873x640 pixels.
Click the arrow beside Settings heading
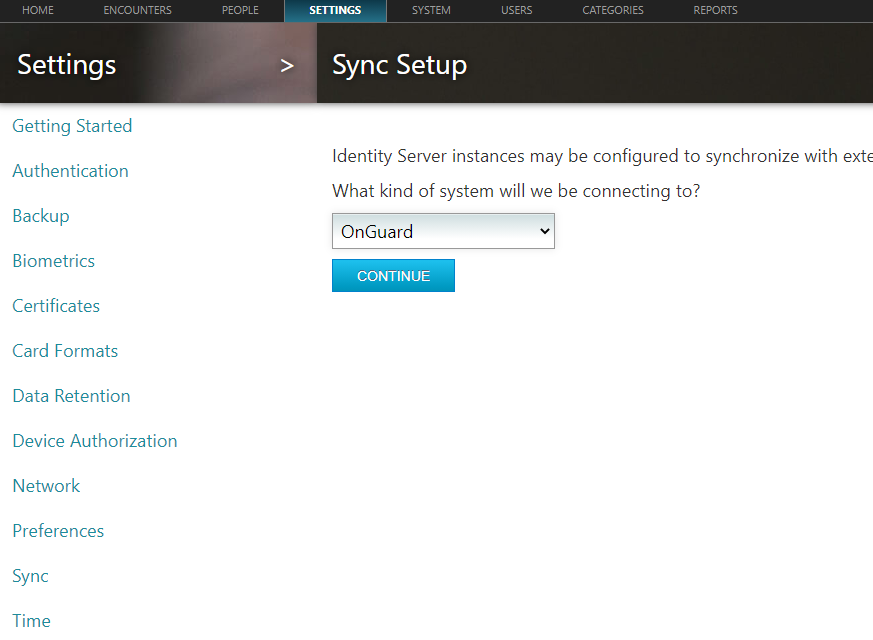pyautogui.click(x=287, y=66)
